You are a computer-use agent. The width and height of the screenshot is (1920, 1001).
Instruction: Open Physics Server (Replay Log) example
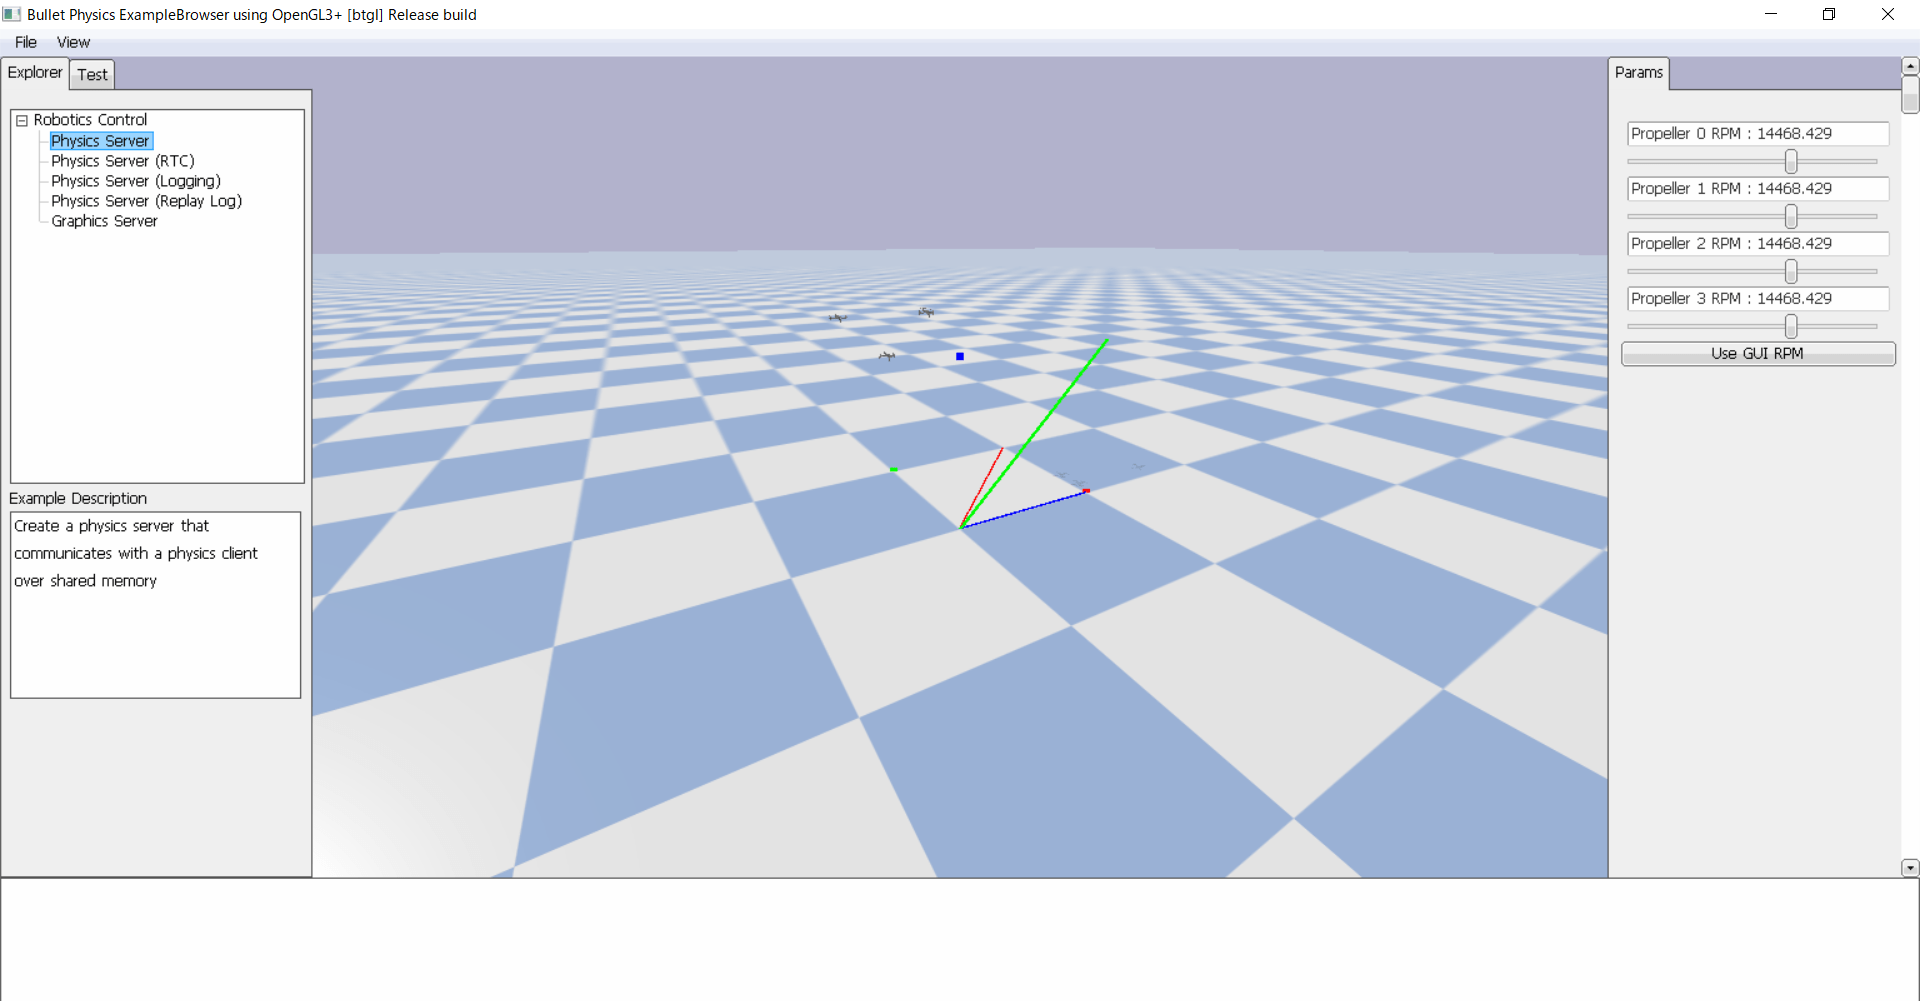pos(146,200)
